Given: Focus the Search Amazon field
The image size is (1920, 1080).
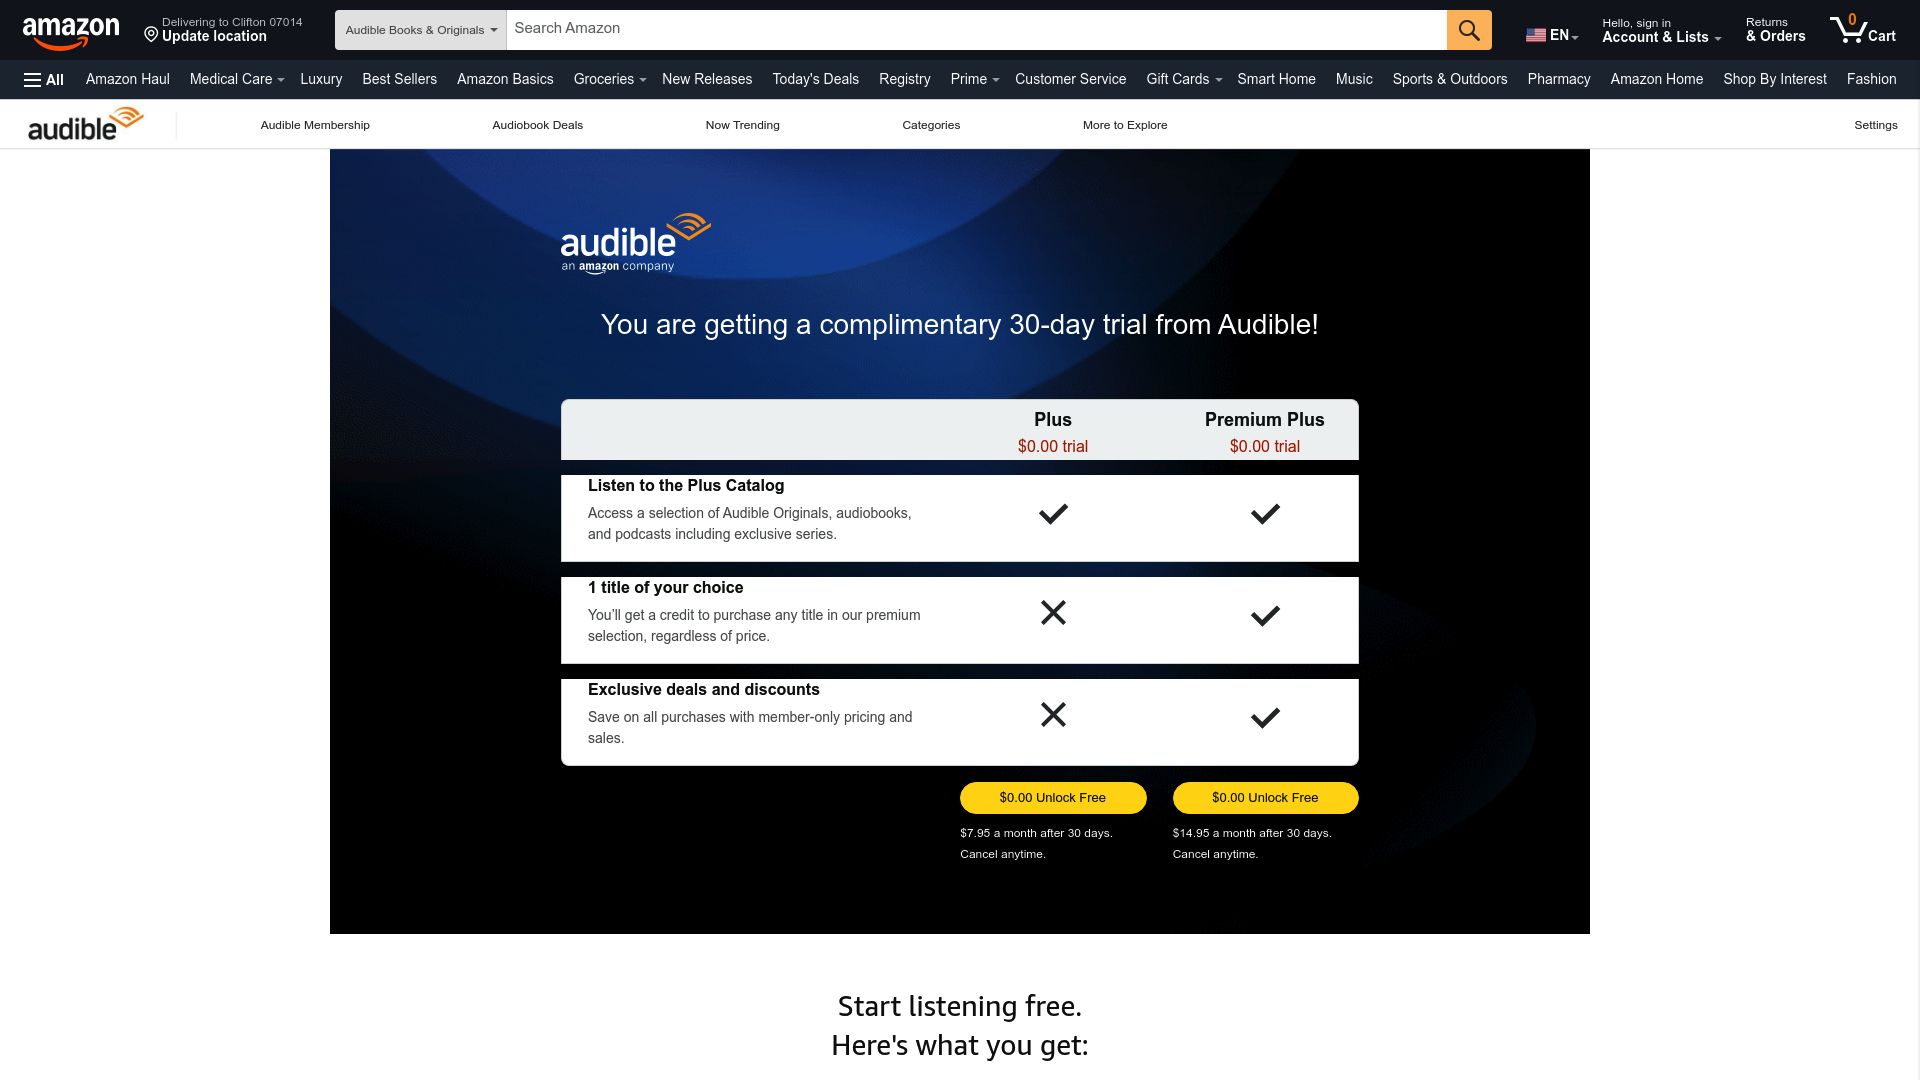Looking at the screenshot, I should click(x=976, y=30).
